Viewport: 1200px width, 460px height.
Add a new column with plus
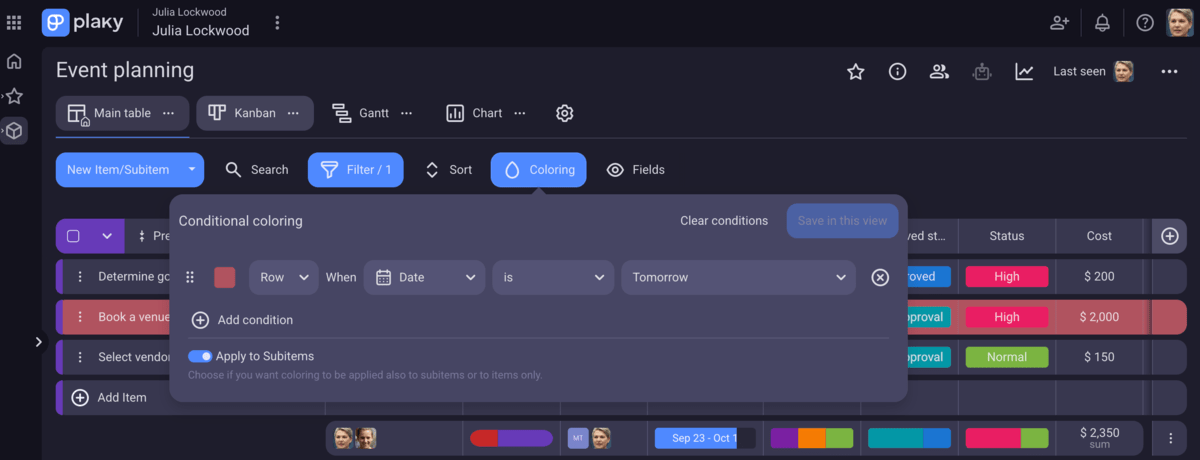coord(1169,236)
